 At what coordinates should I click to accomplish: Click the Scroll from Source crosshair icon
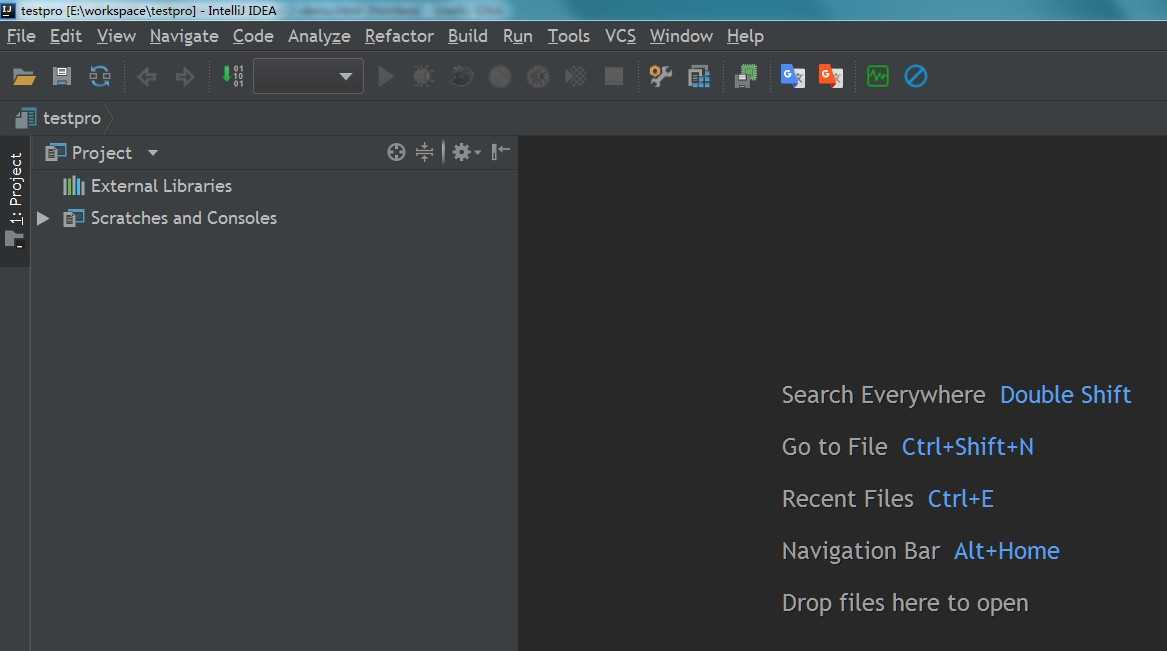click(x=396, y=153)
